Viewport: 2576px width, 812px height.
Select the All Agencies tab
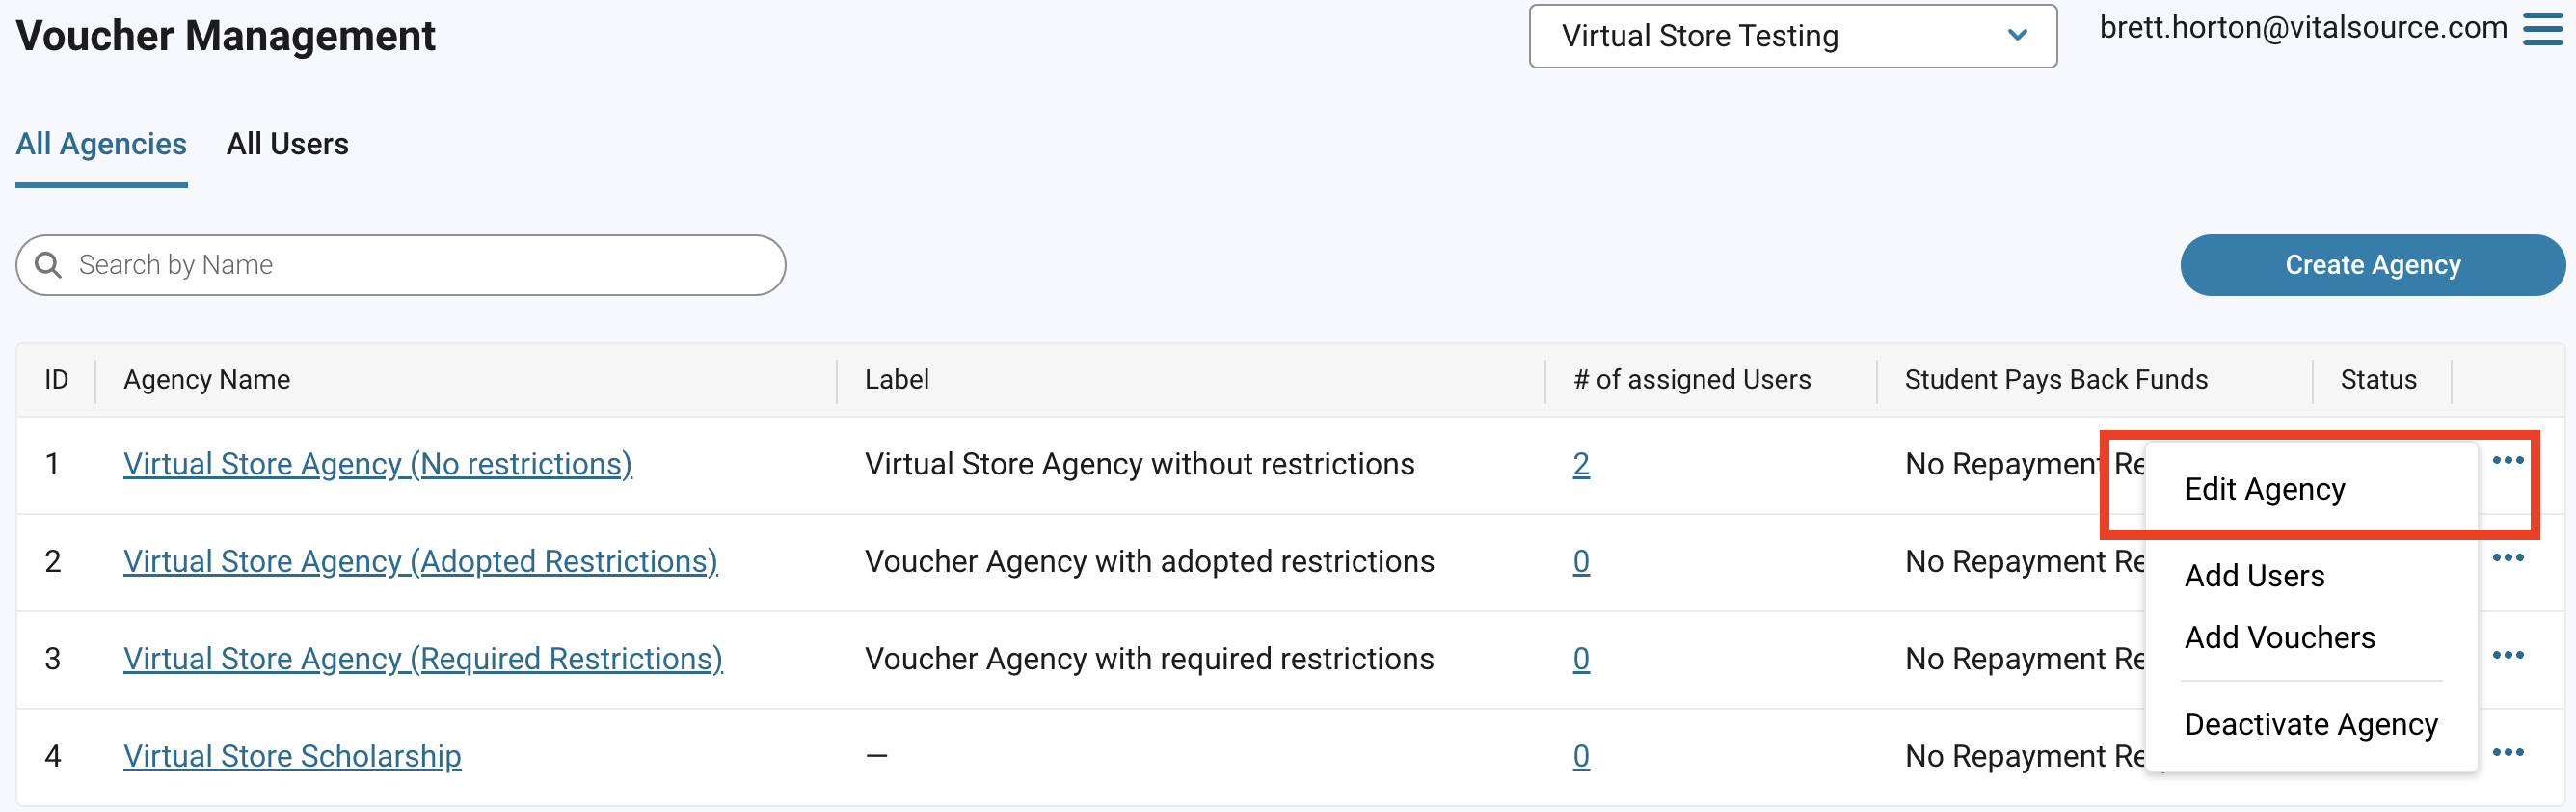[101, 144]
